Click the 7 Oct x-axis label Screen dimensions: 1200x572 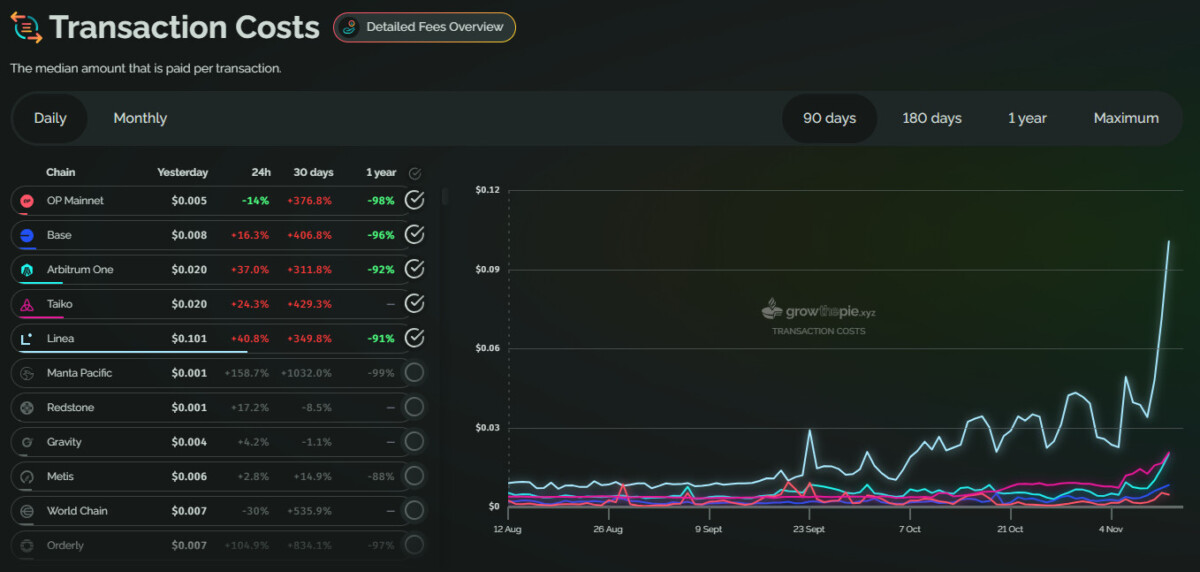pyautogui.click(x=910, y=529)
